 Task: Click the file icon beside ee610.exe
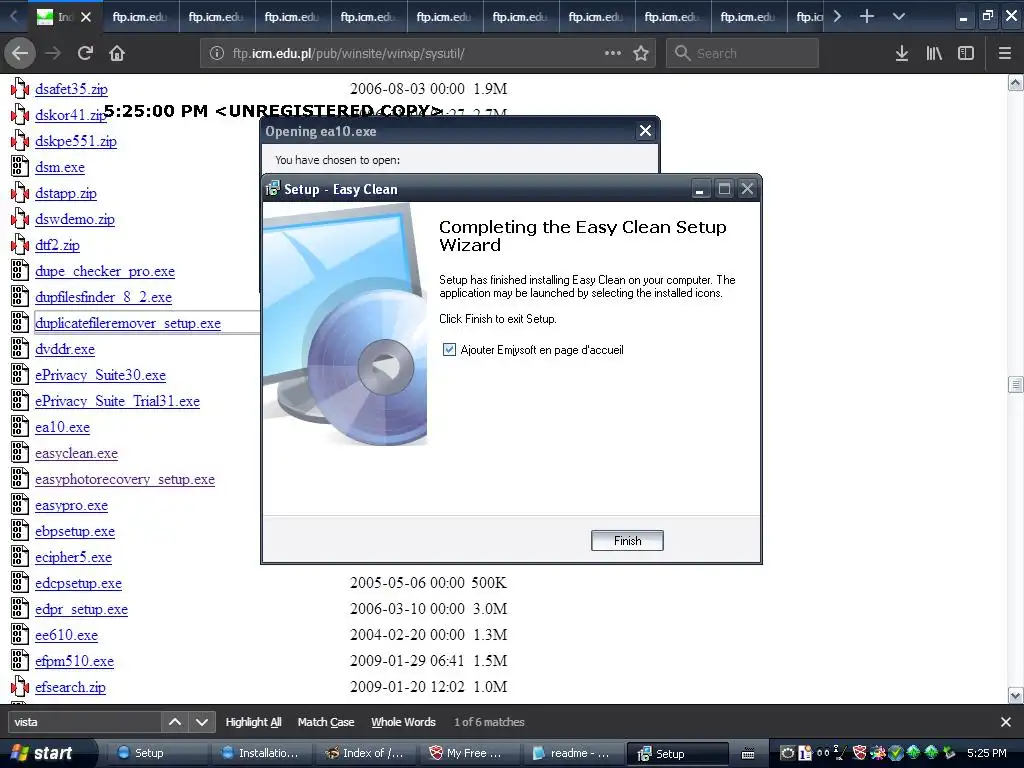click(x=20, y=635)
